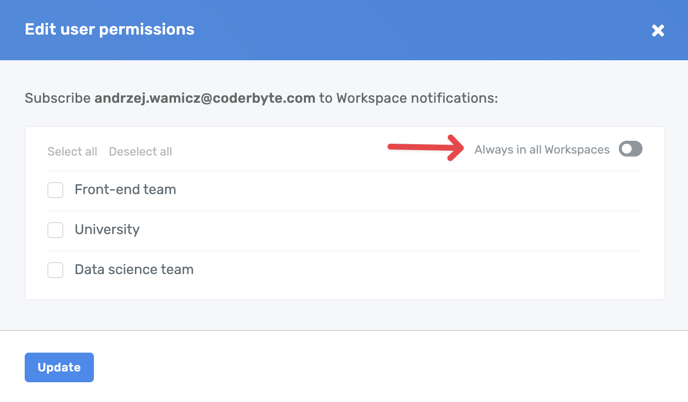This screenshot has height=402, width=688.
Task: Tick the University workspace checkbox
Action: [55, 230]
